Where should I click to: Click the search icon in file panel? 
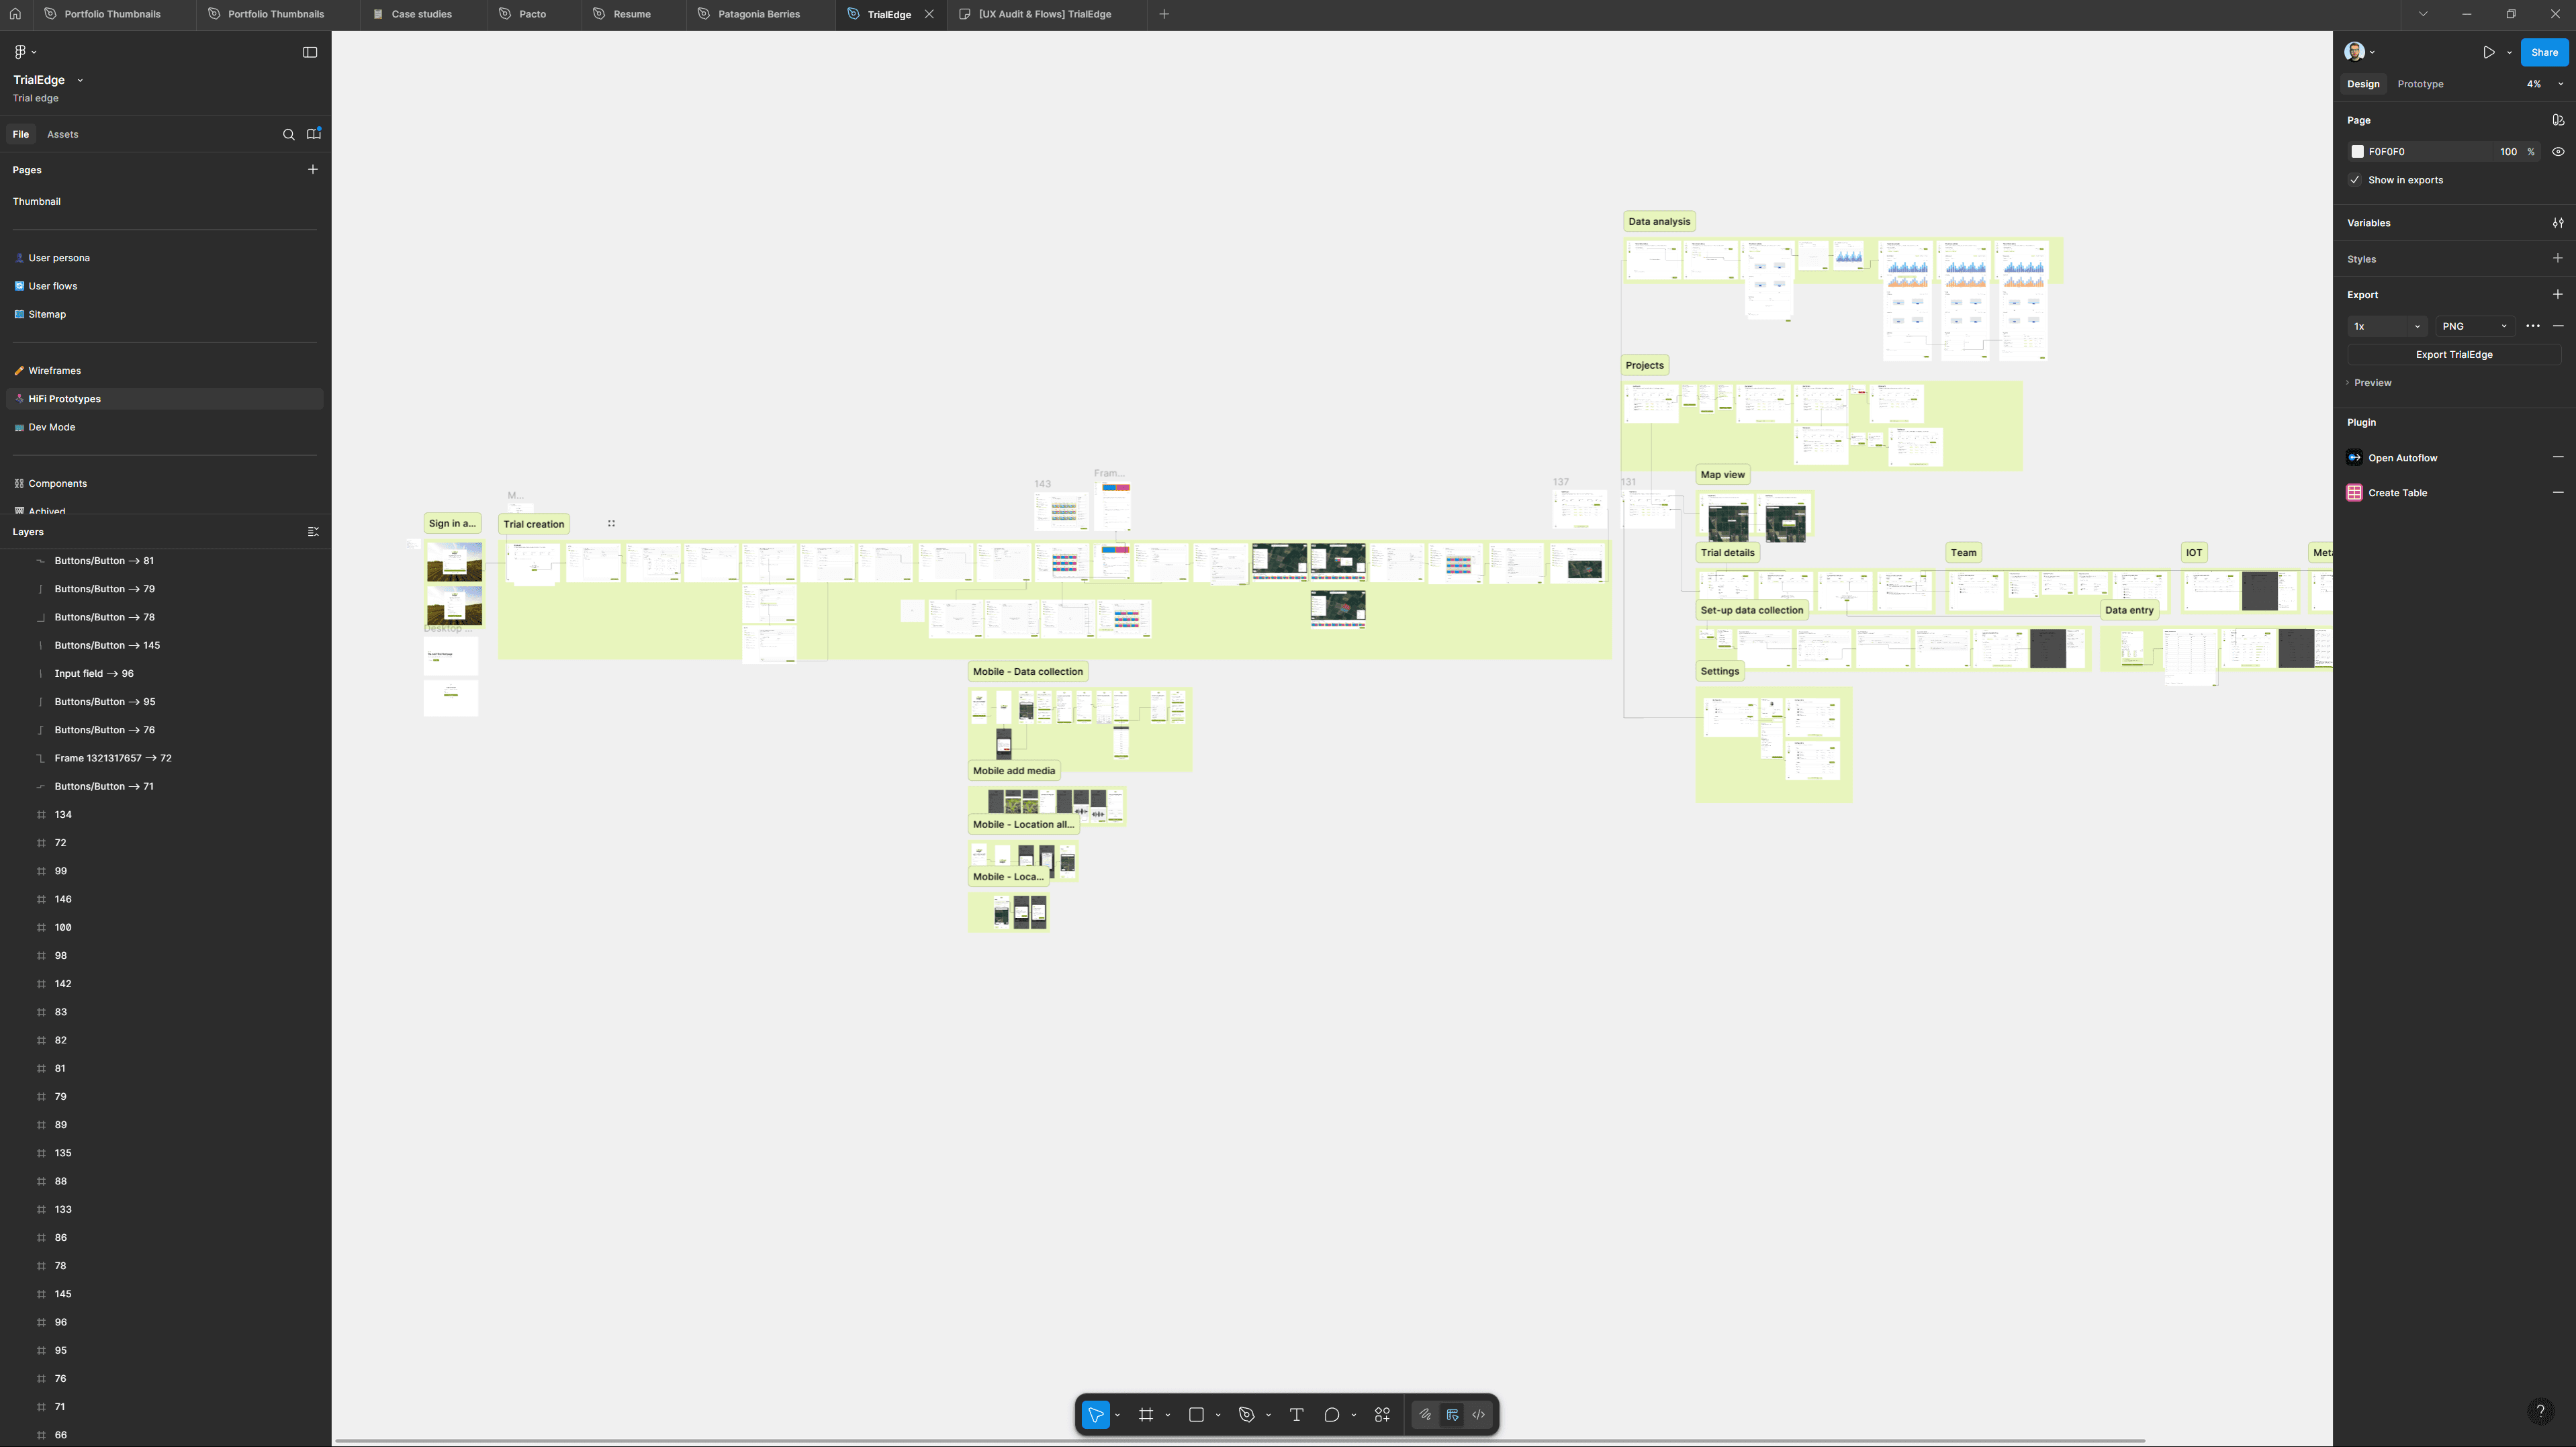(289, 134)
